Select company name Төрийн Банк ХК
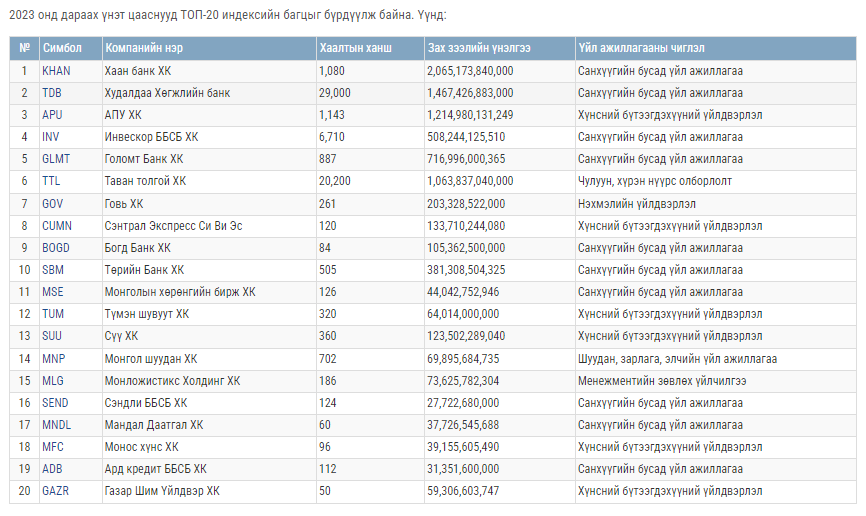This screenshot has width=866, height=516. [x=144, y=270]
